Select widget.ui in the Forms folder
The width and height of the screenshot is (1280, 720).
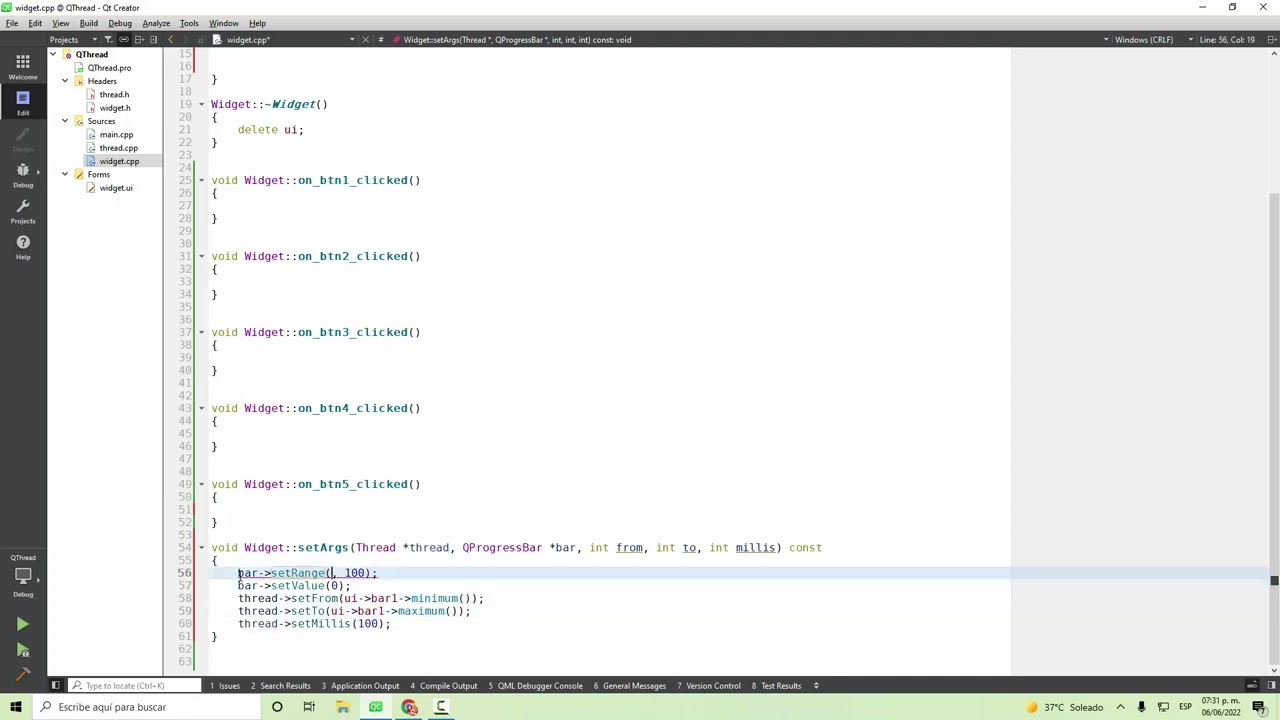(x=115, y=188)
